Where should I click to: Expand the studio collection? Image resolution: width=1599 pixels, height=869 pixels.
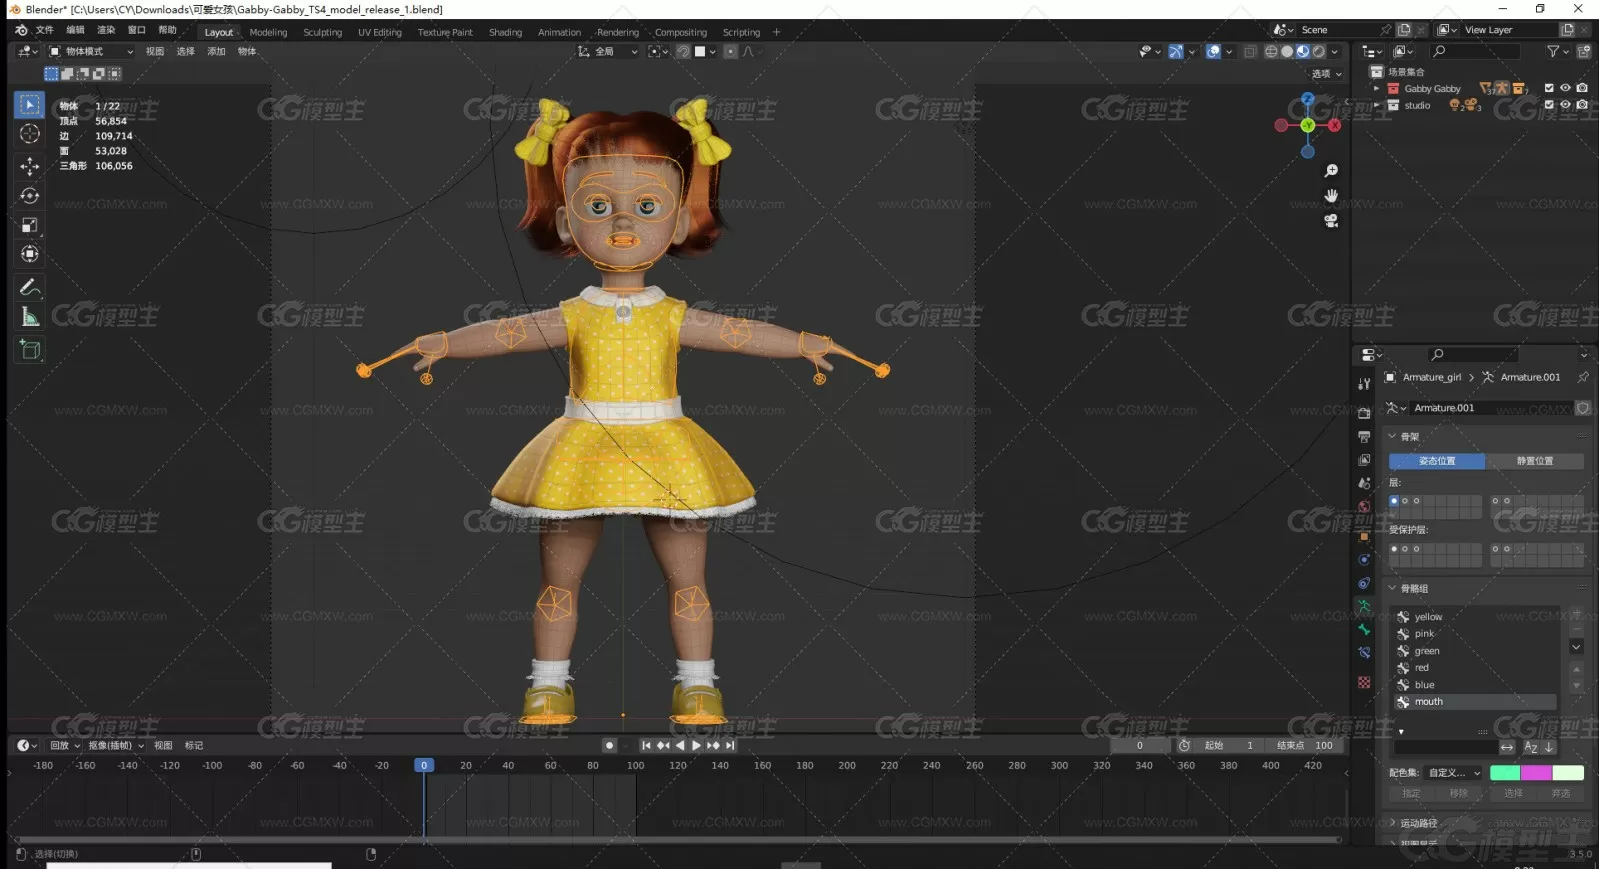click(1377, 104)
